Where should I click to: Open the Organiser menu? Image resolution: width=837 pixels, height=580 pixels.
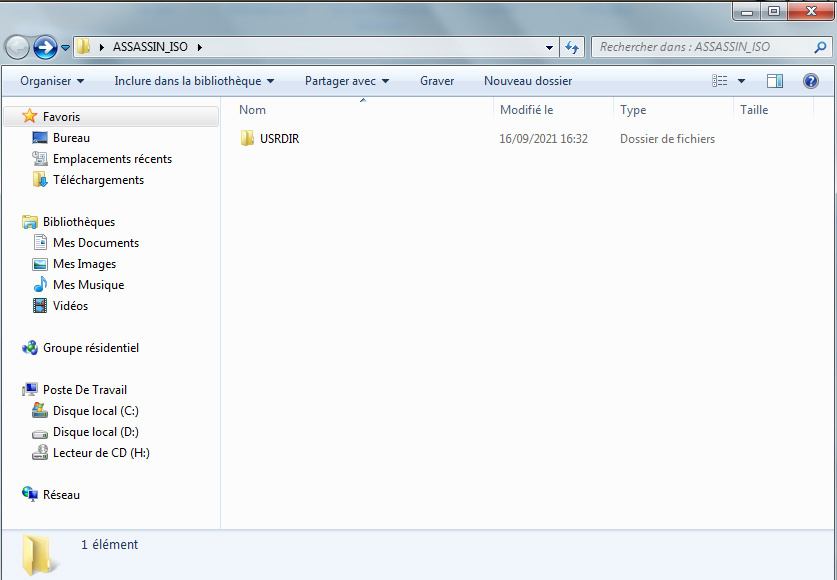[x=52, y=81]
